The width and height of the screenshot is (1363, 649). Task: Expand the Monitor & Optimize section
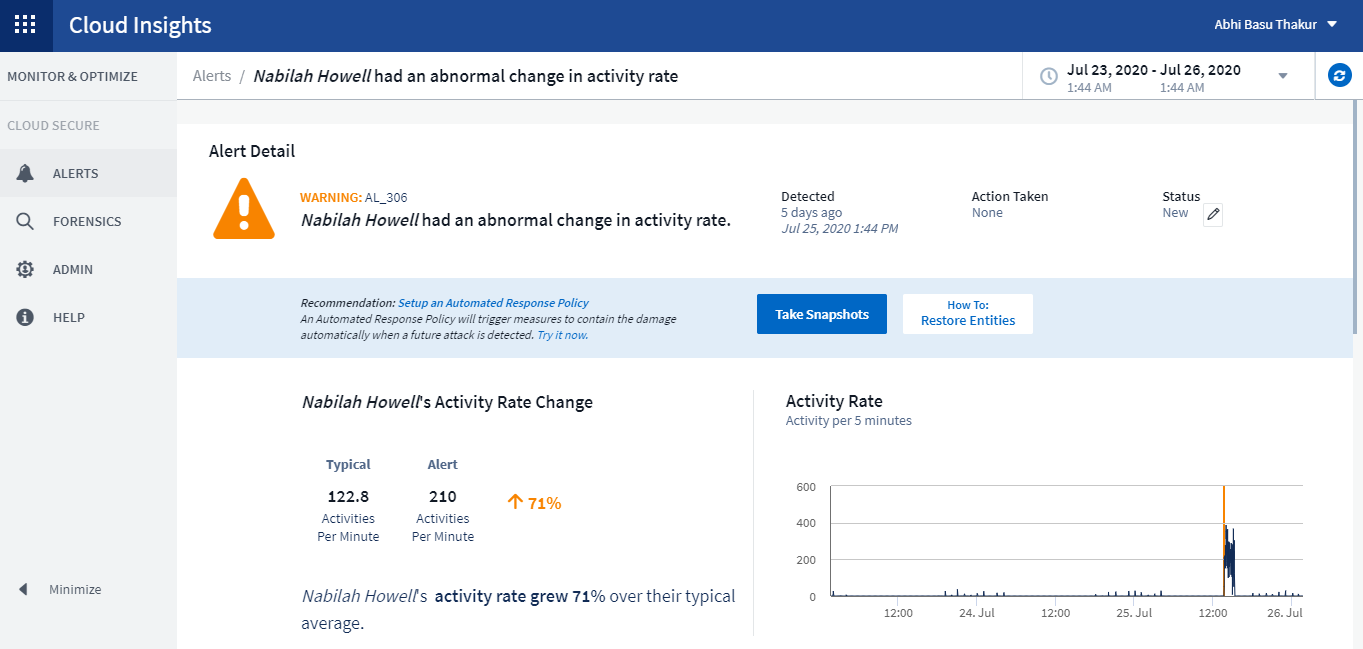point(72,76)
